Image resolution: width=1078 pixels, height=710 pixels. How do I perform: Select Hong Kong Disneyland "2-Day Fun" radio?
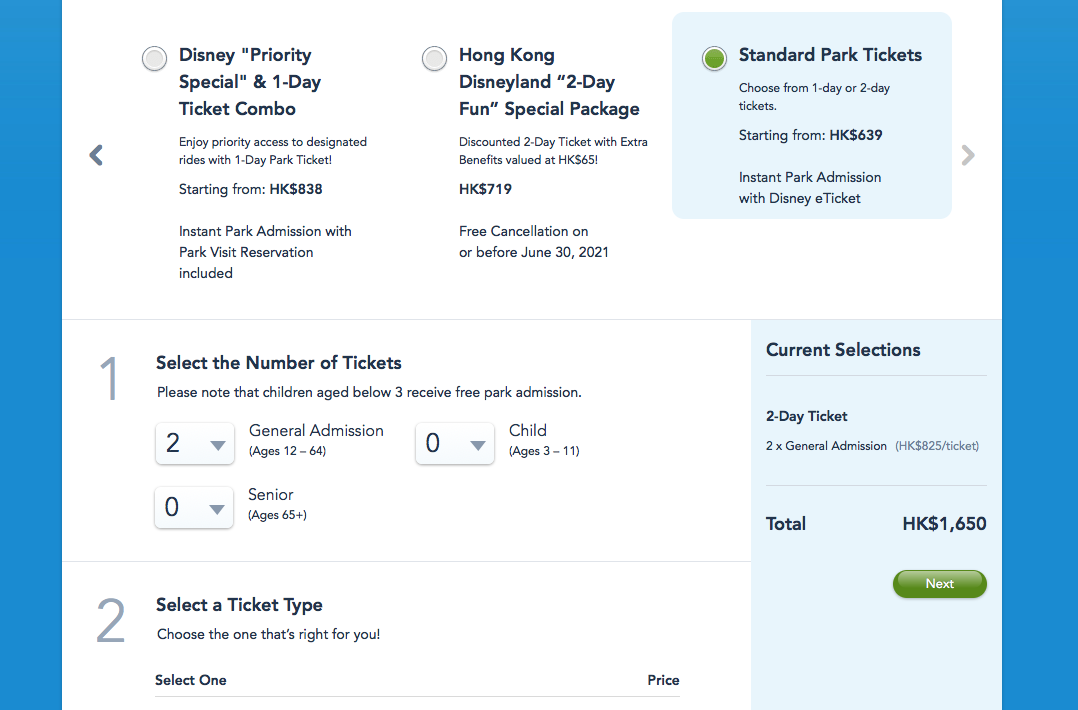pos(435,58)
